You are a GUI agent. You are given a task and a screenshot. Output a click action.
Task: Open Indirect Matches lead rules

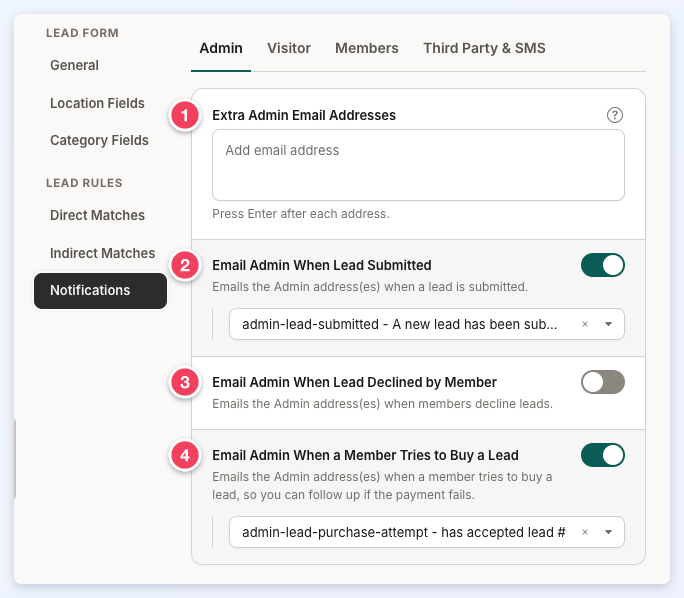tap(103, 253)
